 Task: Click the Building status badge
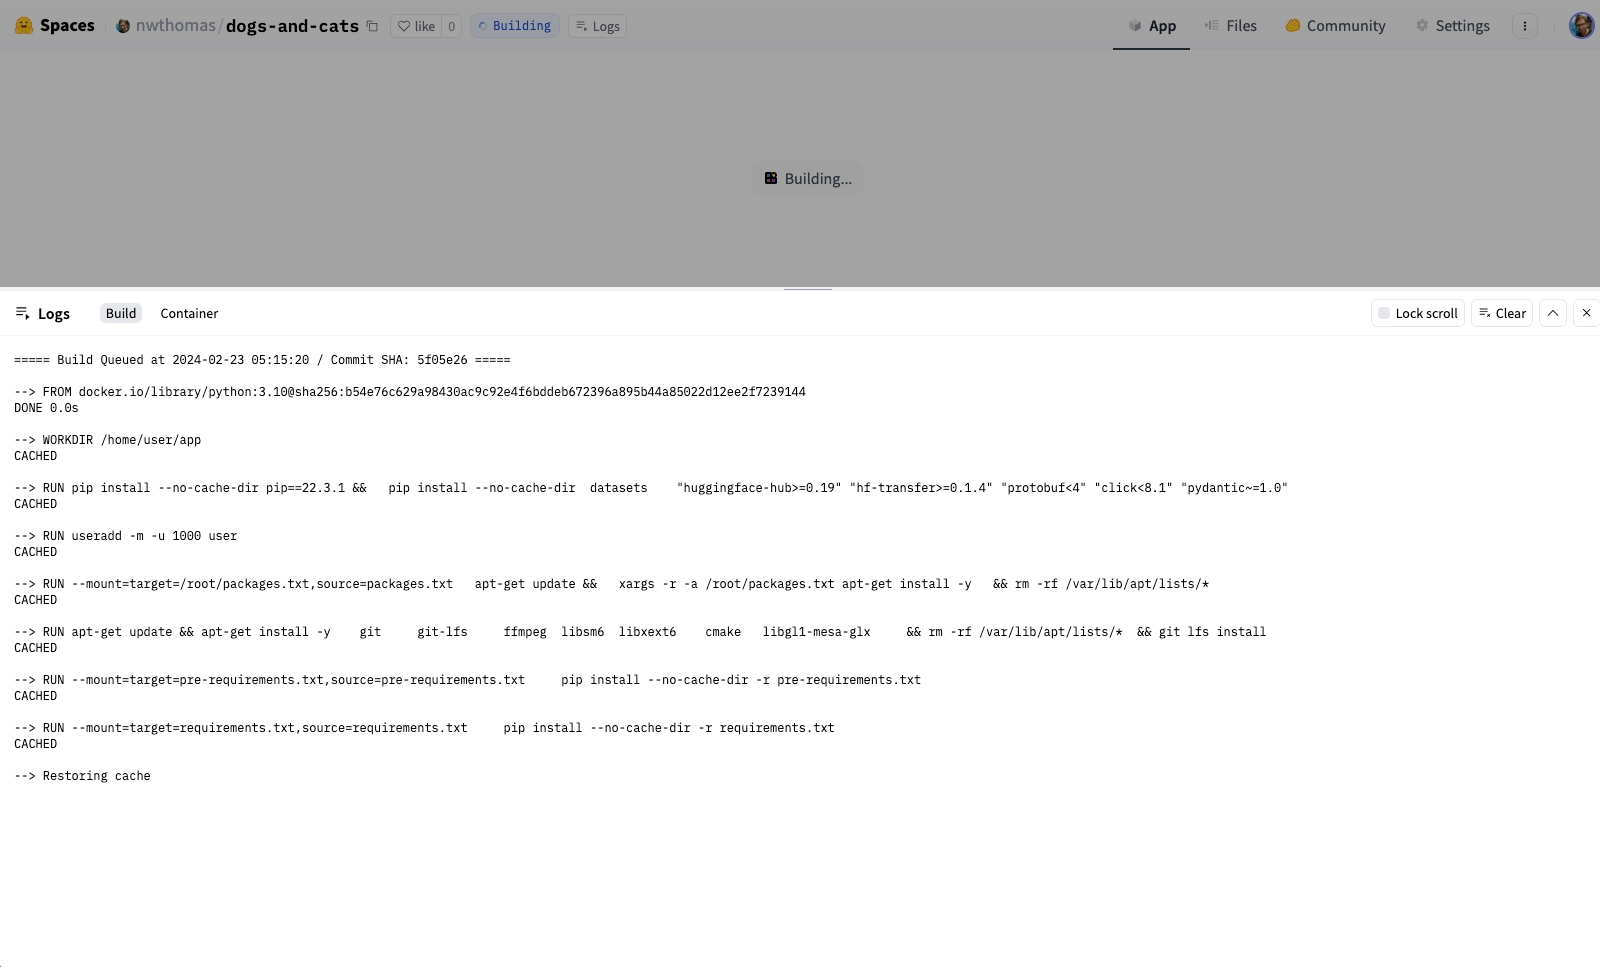[514, 26]
